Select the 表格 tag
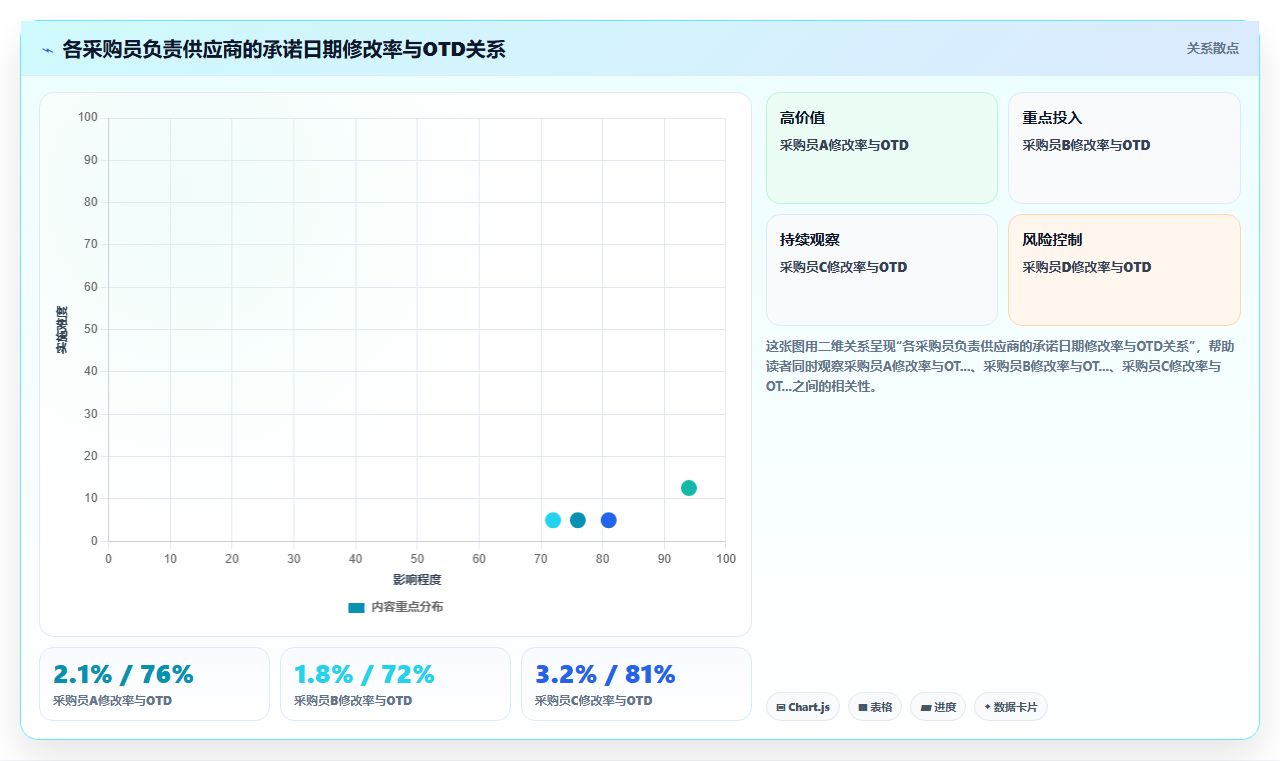This screenshot has height=761, width=1280. point(875,707)
